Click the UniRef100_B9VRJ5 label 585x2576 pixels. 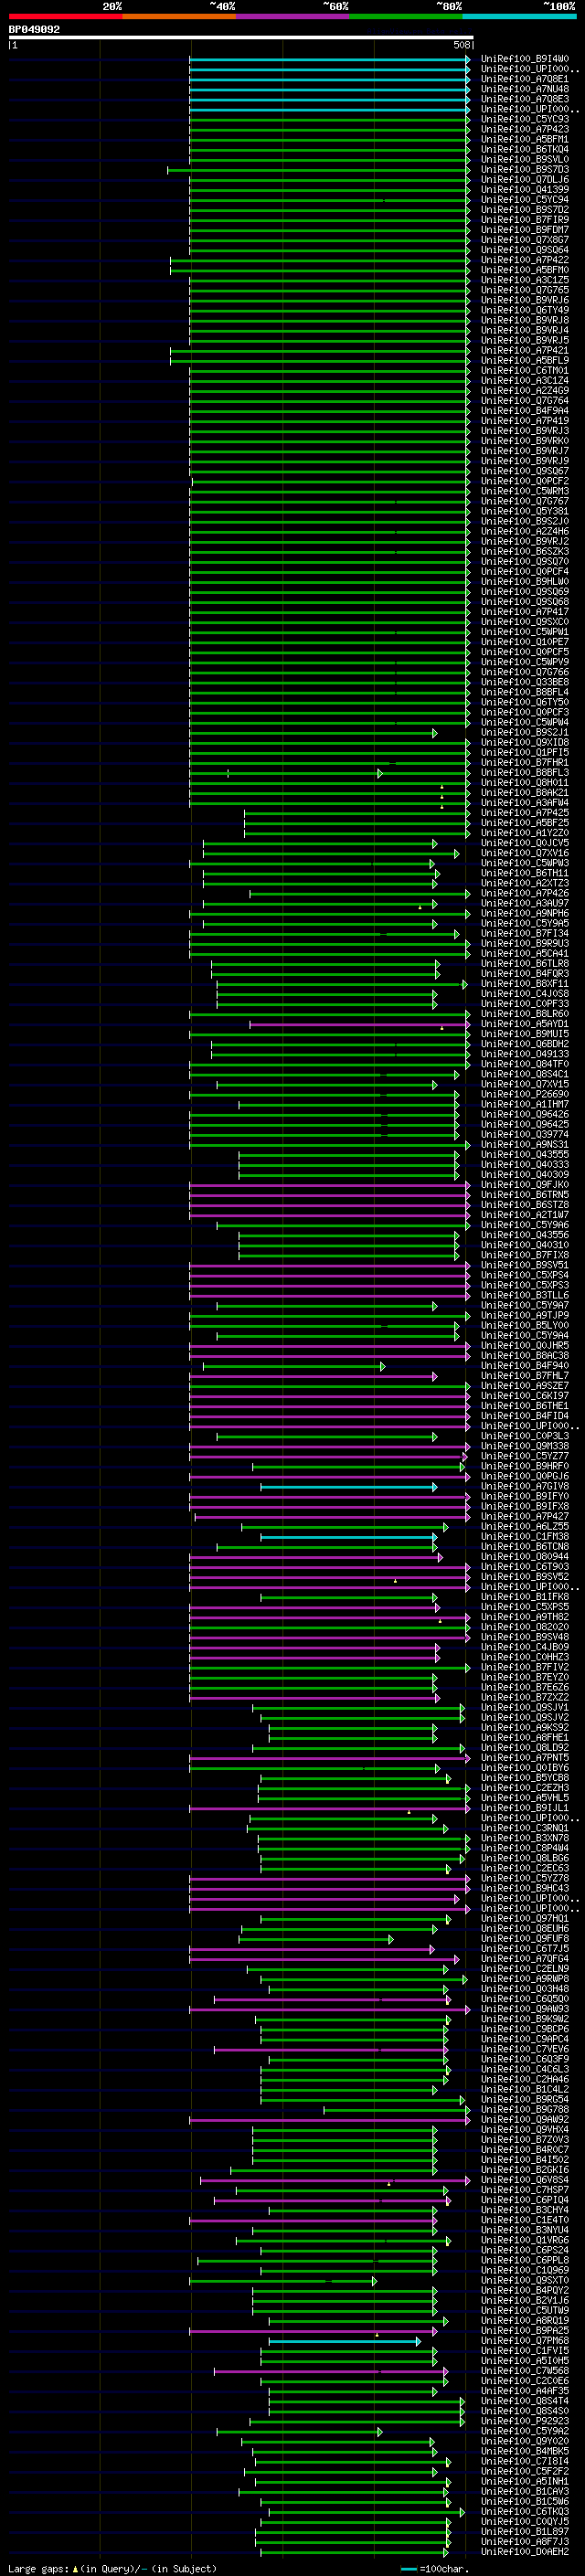tap(524, 340)
